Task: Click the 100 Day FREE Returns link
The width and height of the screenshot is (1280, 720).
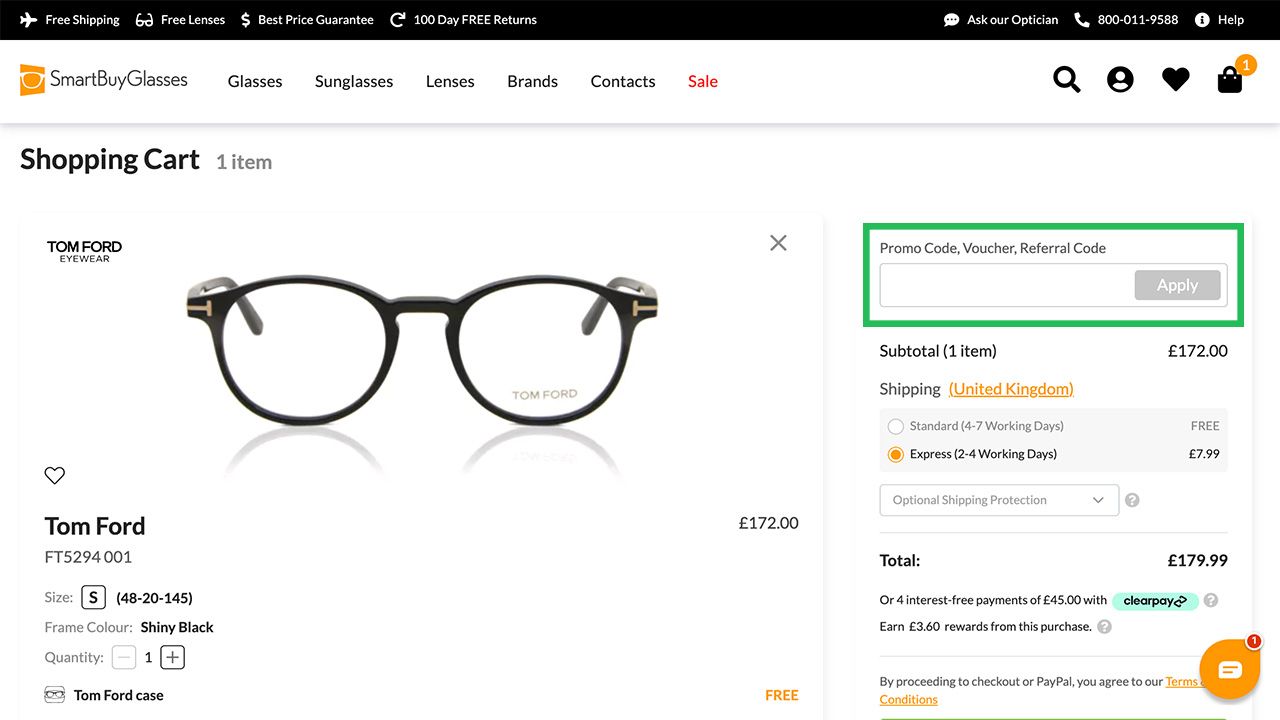Action: click(475, 20)
